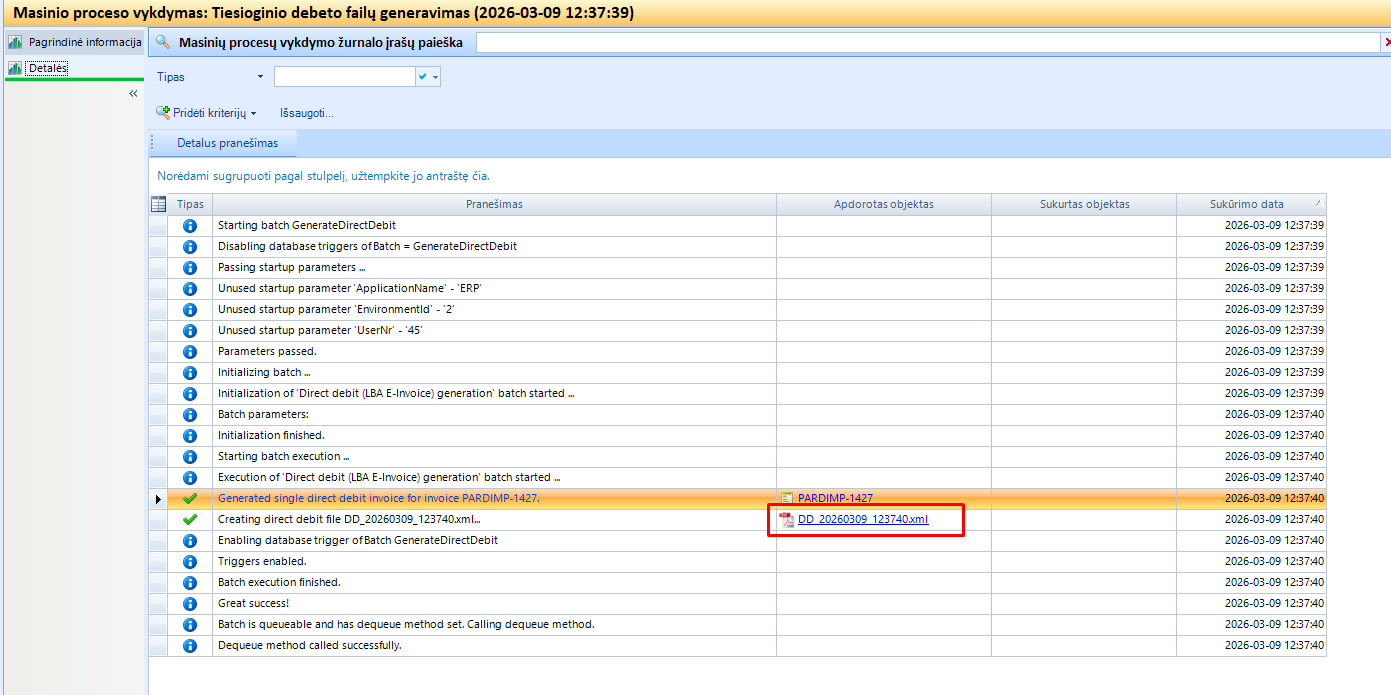The height and width of the screenshot is (695, 1391).
Task: Click green checkmark on 'Creating direct debit file' row
Action: pyautogui.click(x=190, y=519)
